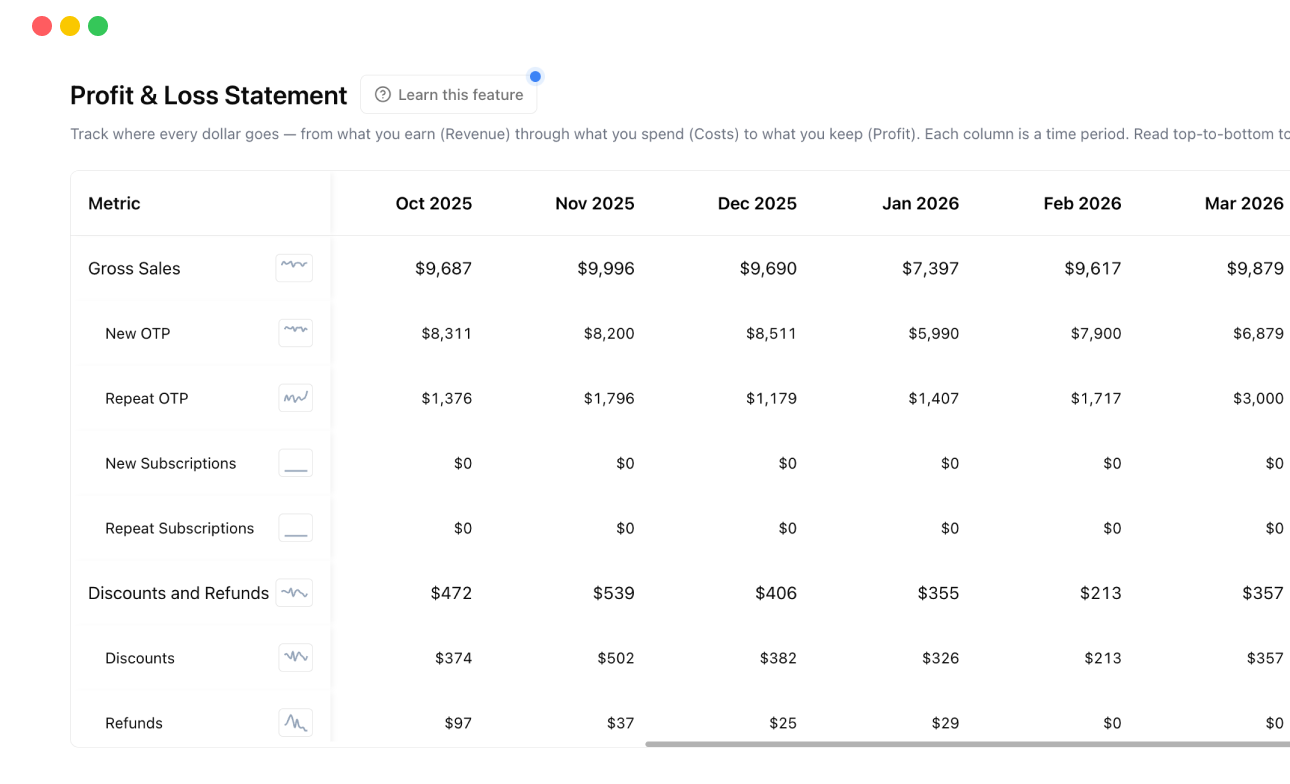Click the Discounts and Refunds sparkline icon

click(x=294, y=592)
